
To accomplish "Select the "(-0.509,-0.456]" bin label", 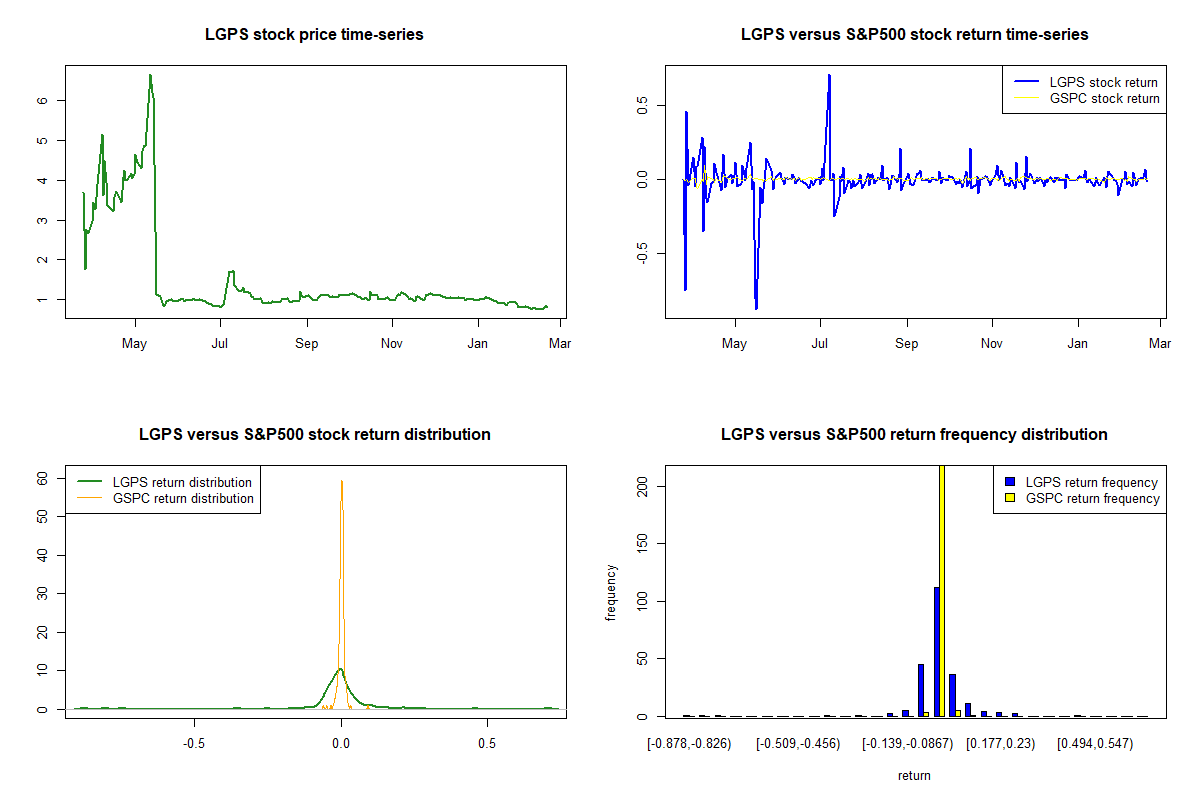I will tap(800, 743).
